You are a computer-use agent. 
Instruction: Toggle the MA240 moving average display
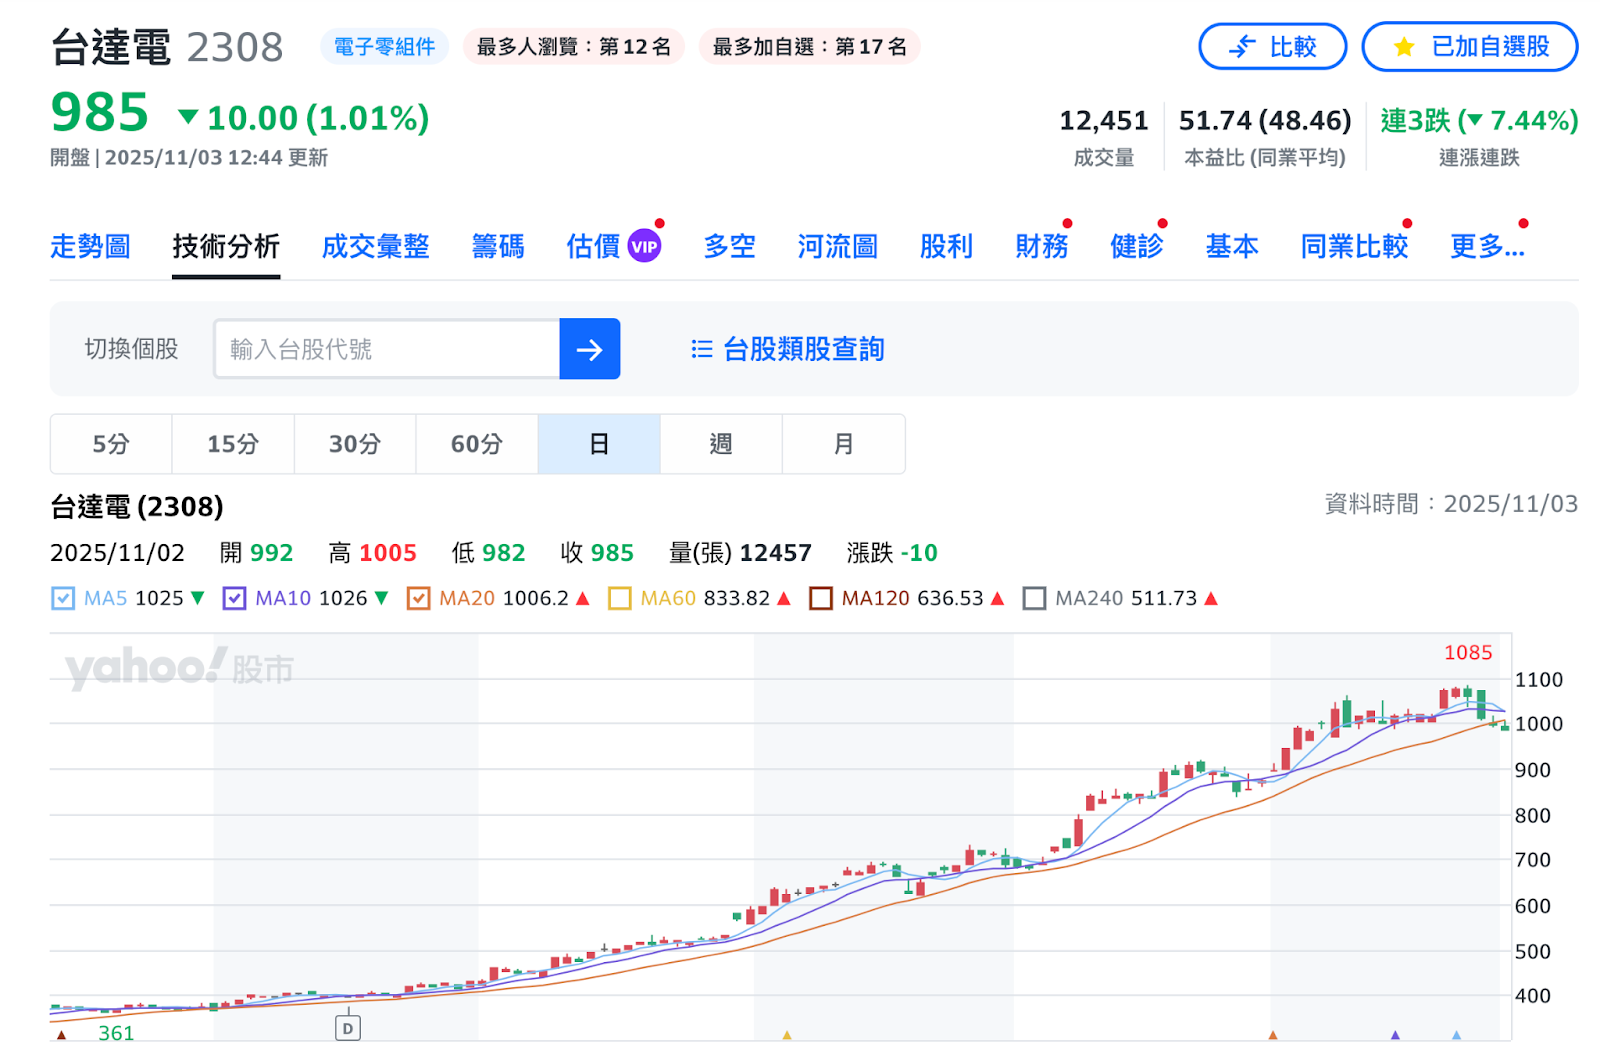coord(1036,598)
